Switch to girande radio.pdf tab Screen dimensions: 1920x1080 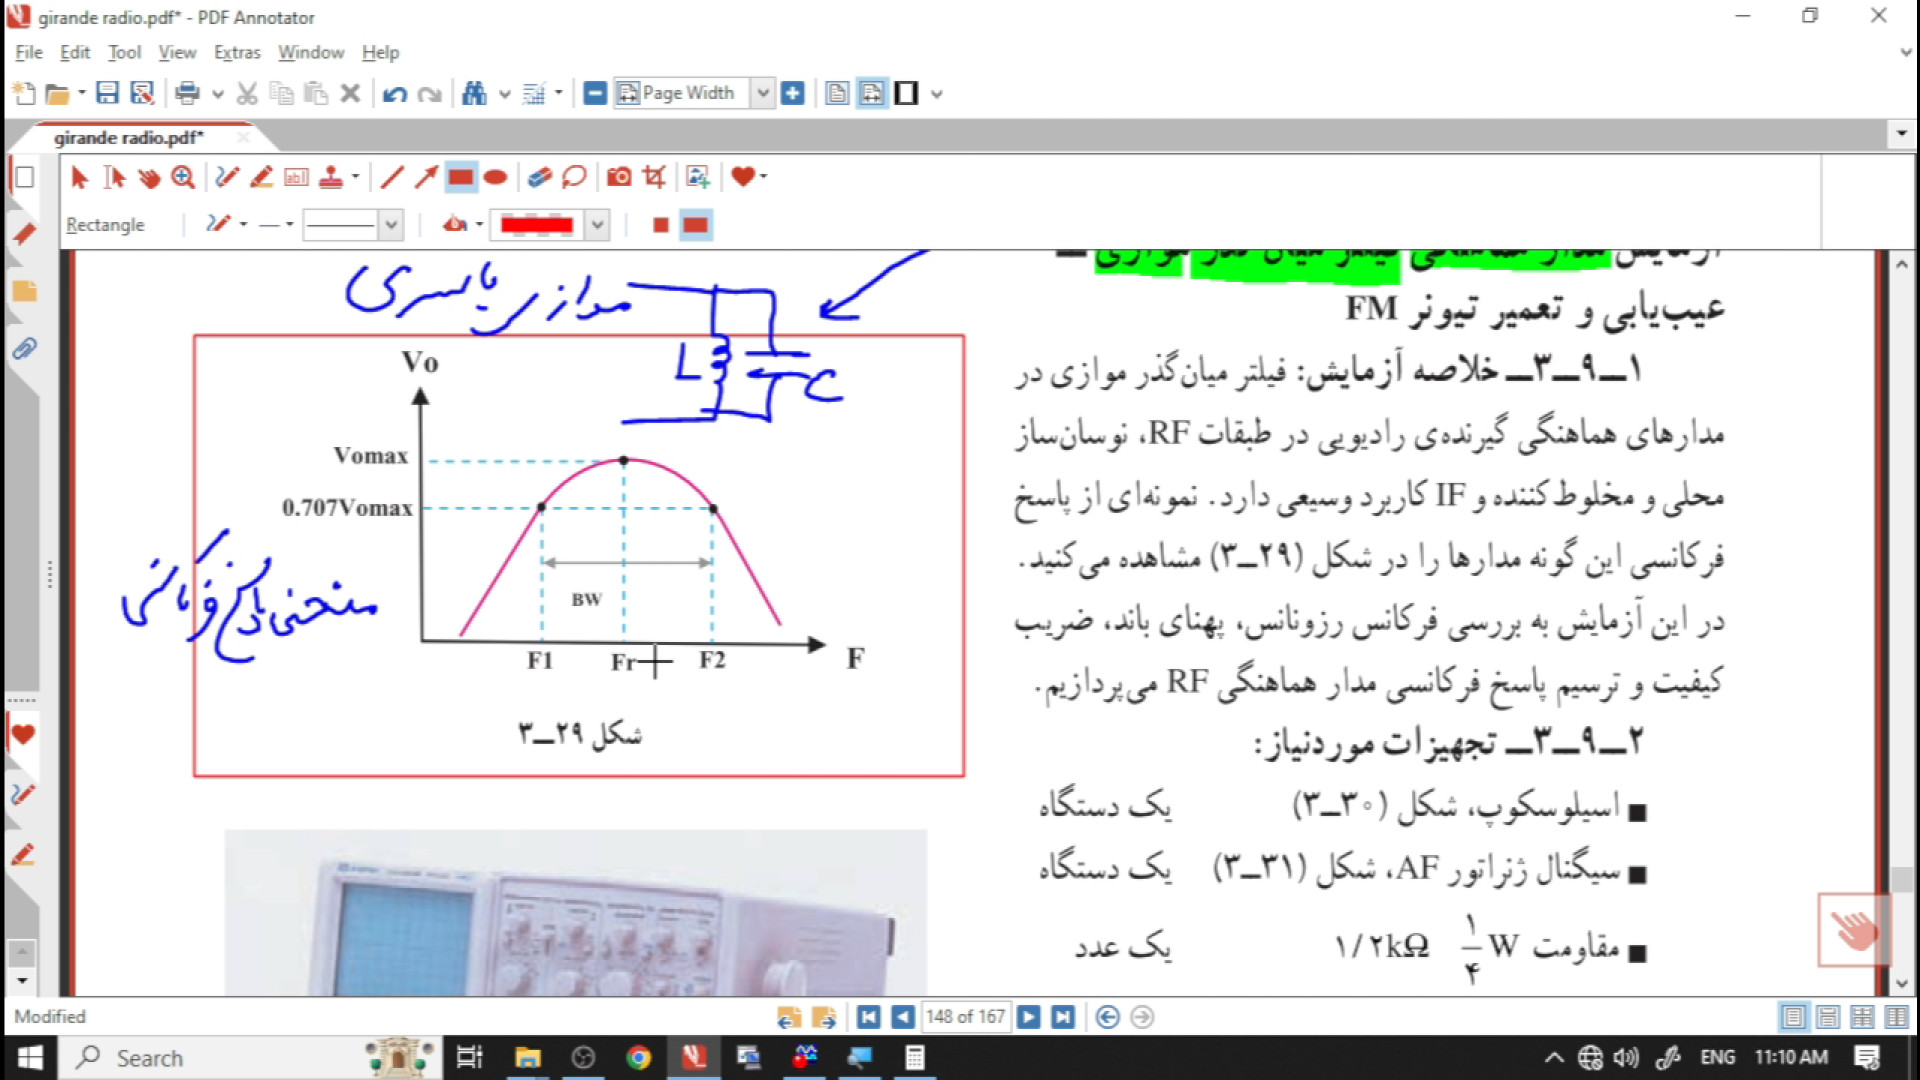point(128,137)
